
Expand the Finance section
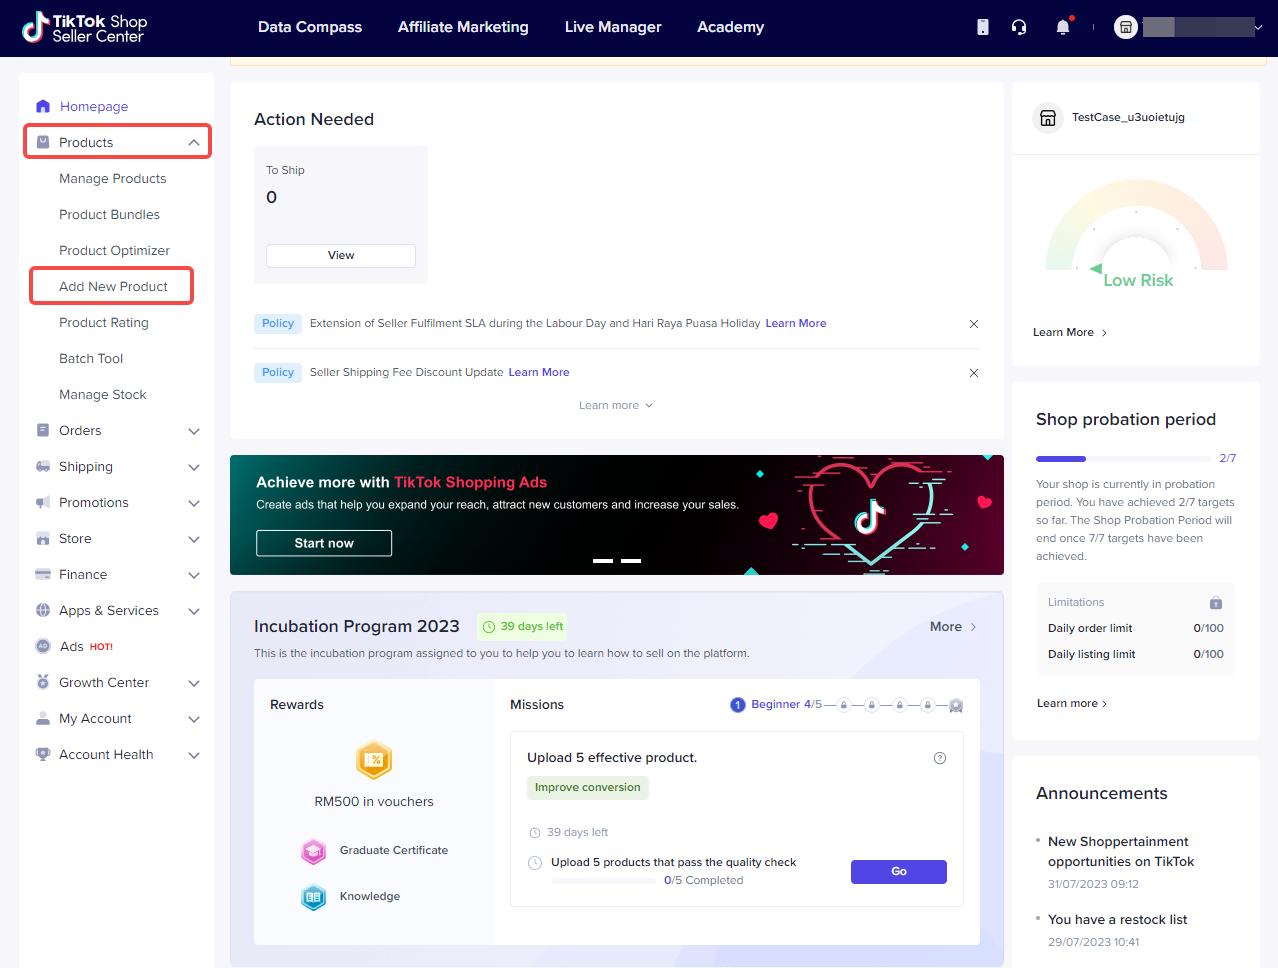194,575
